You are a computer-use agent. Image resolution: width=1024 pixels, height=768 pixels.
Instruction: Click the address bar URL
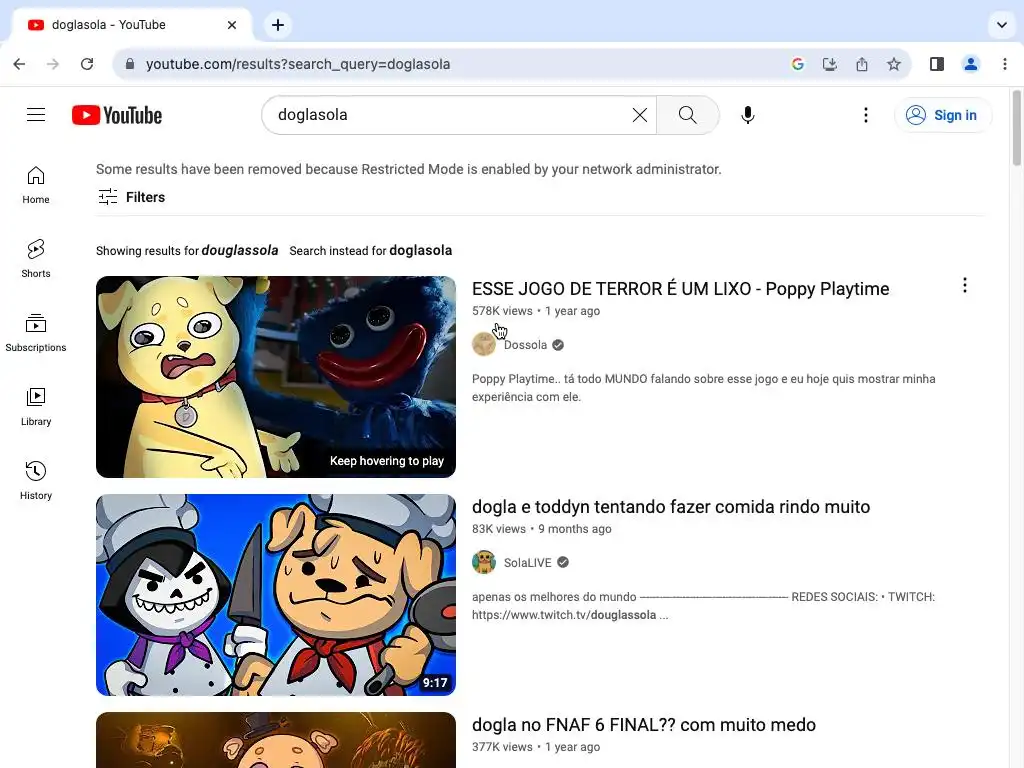[x=298, y=64]
